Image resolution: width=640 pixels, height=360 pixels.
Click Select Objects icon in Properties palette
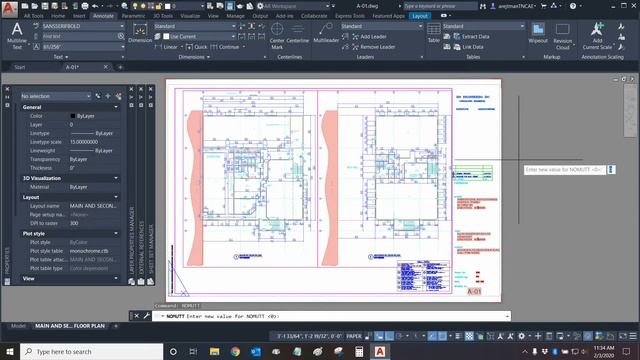coord(108,96)
